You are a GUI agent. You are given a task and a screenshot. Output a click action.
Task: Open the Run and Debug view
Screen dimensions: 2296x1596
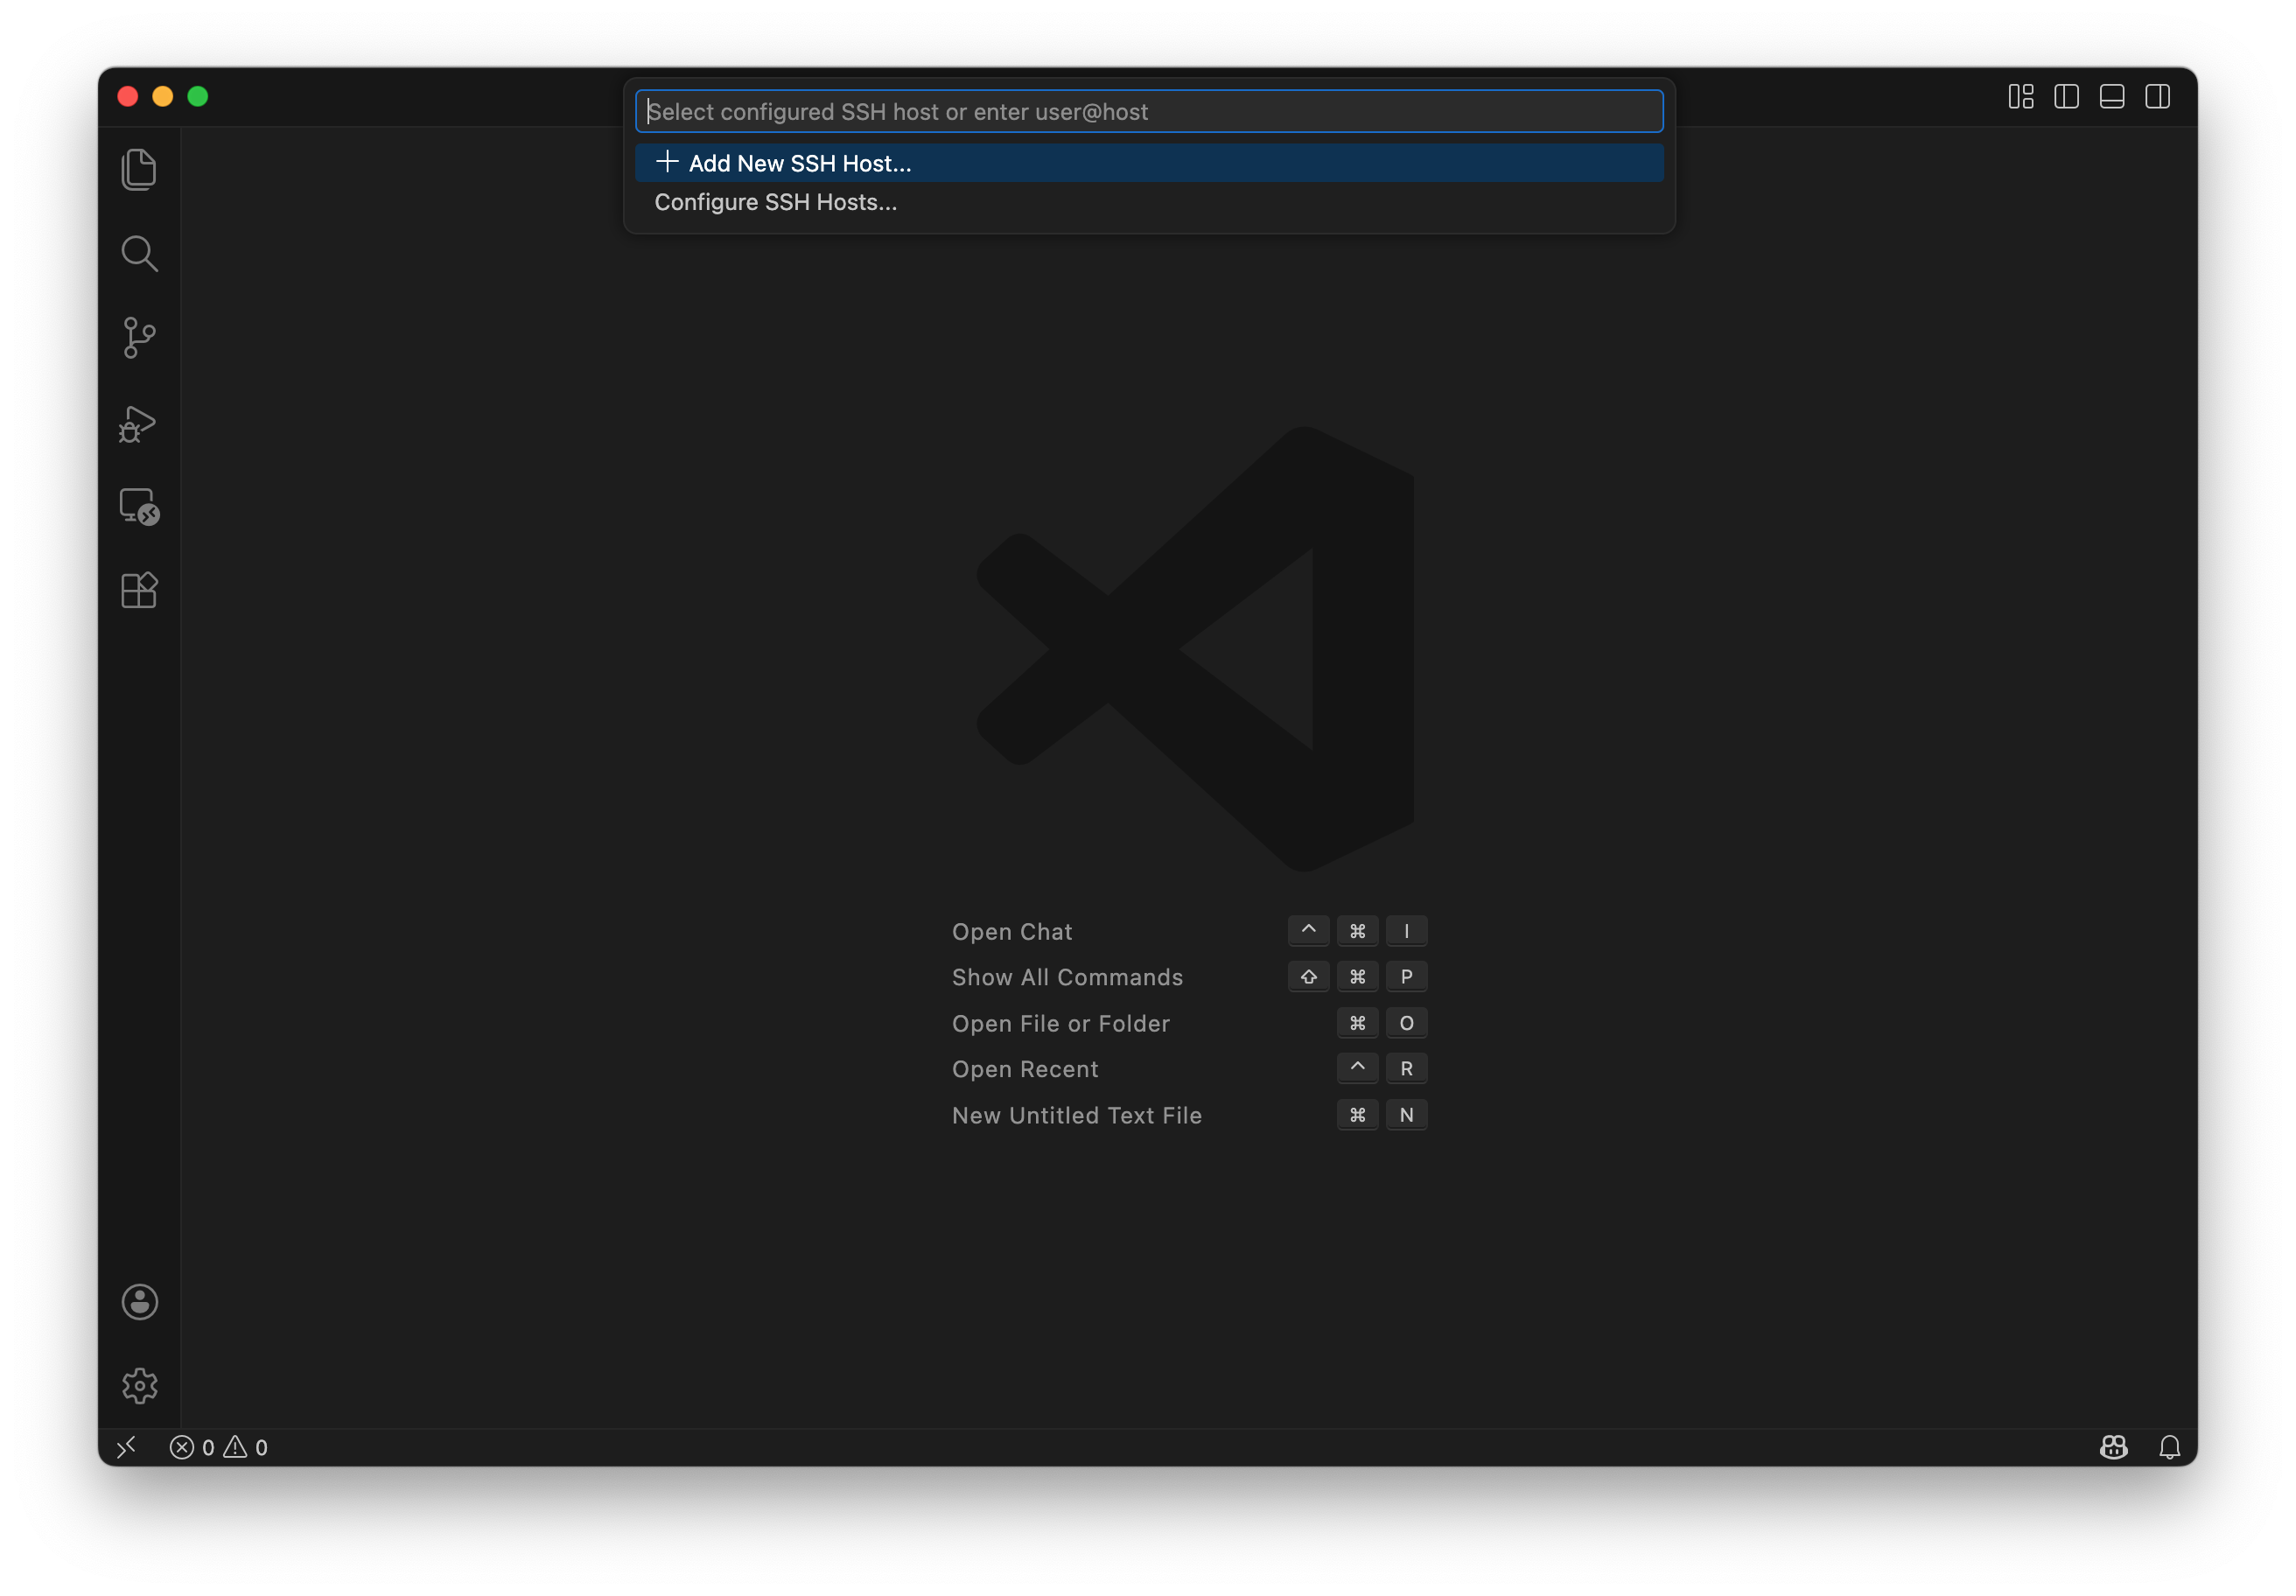(139, 423)
